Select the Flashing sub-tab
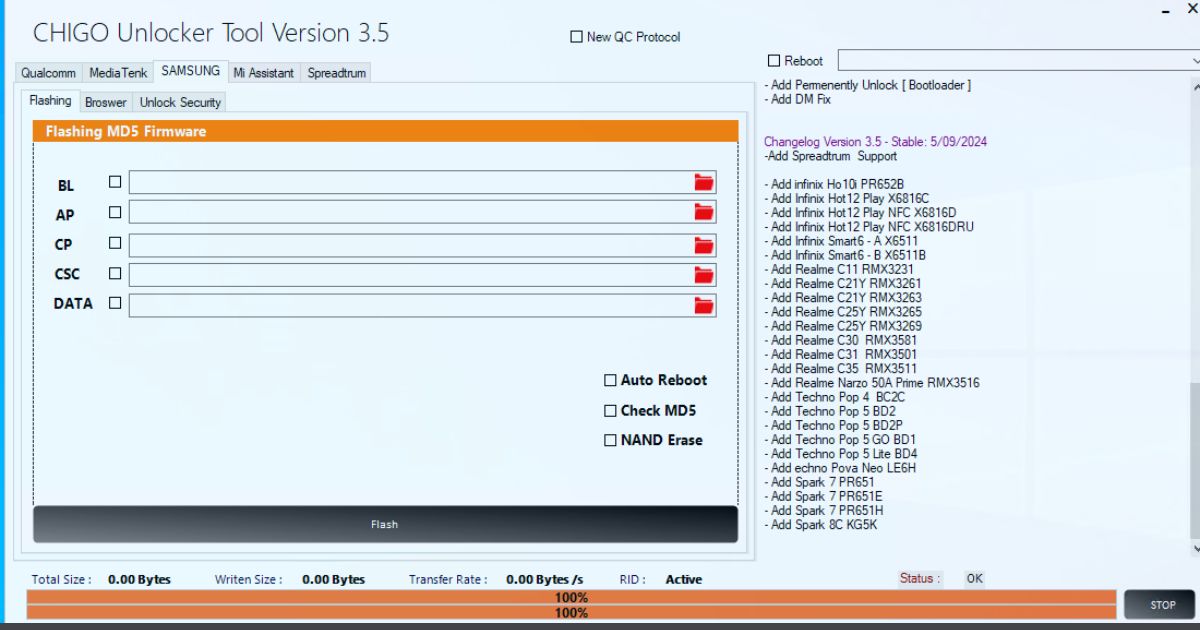Viewport: 1200px width, 630px height. [x=50, y=101]
